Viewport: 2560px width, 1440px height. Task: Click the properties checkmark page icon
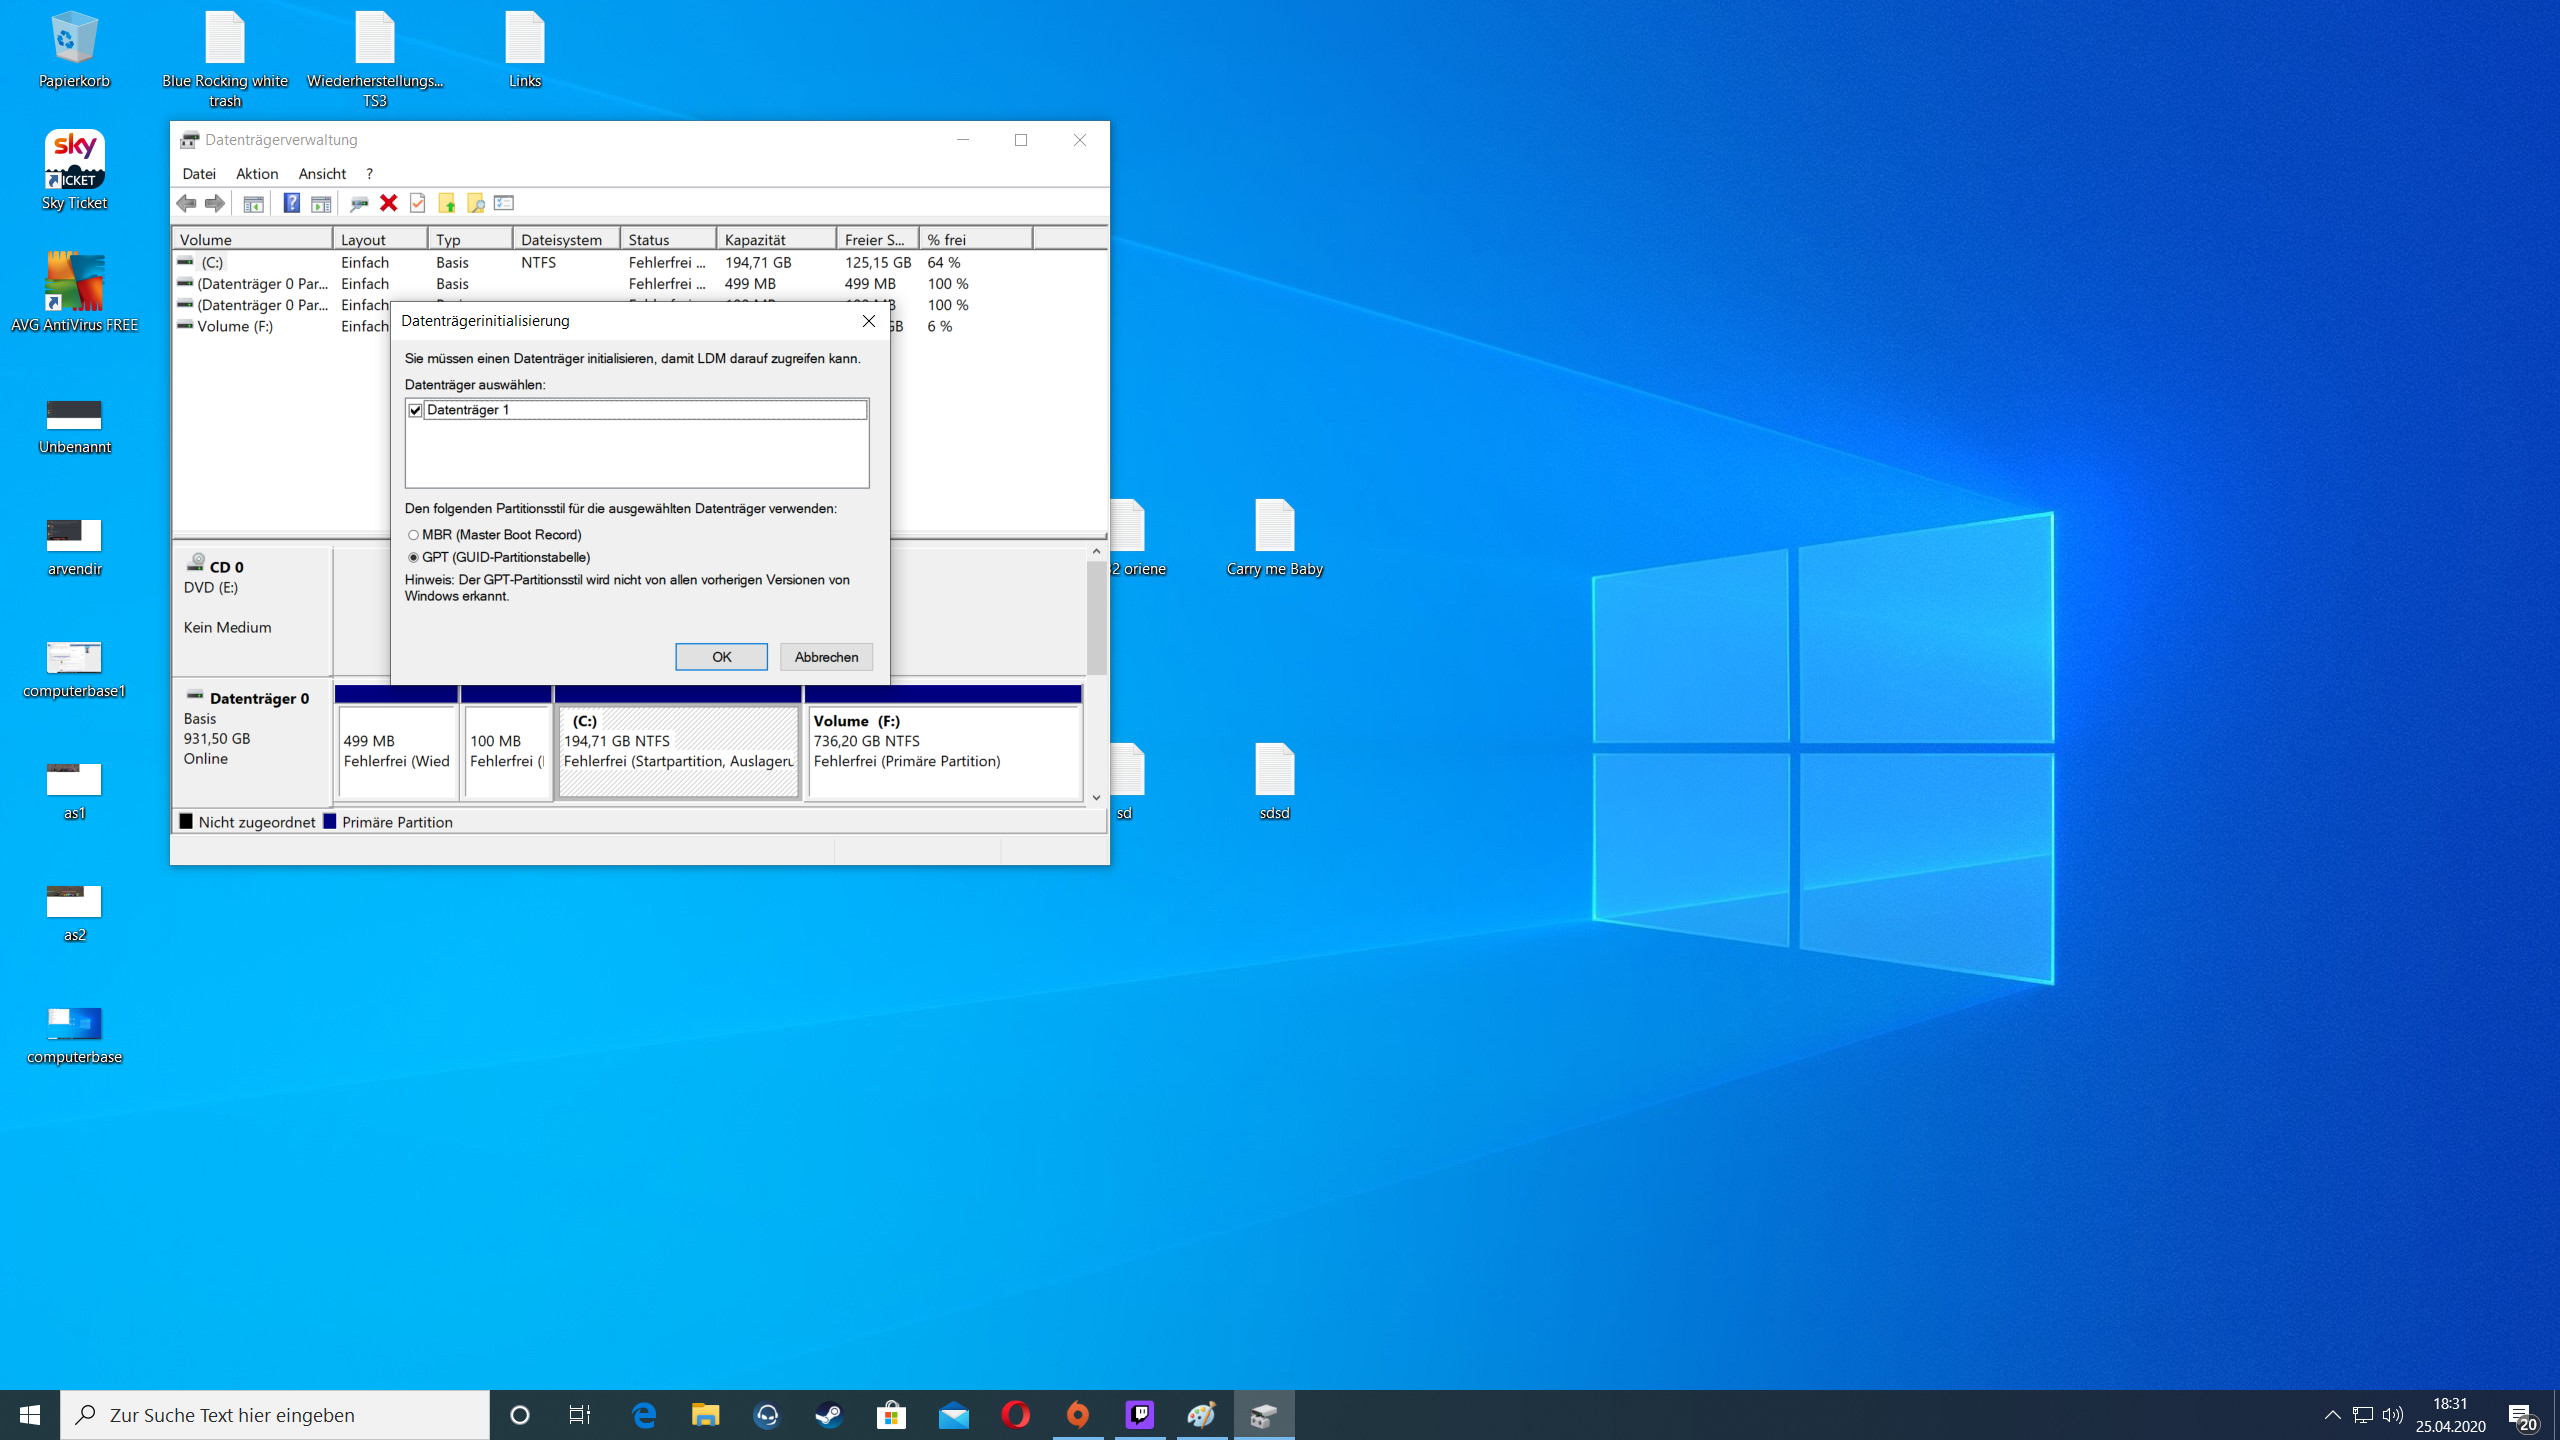418,203
